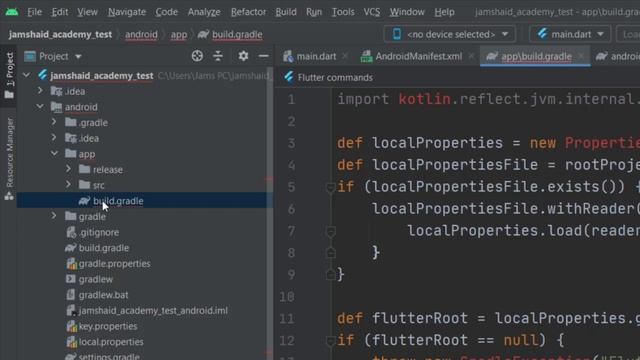Screen dimensions: 640x360
Task: Expand the .gradle folder
Action: (x=54, y=122)
